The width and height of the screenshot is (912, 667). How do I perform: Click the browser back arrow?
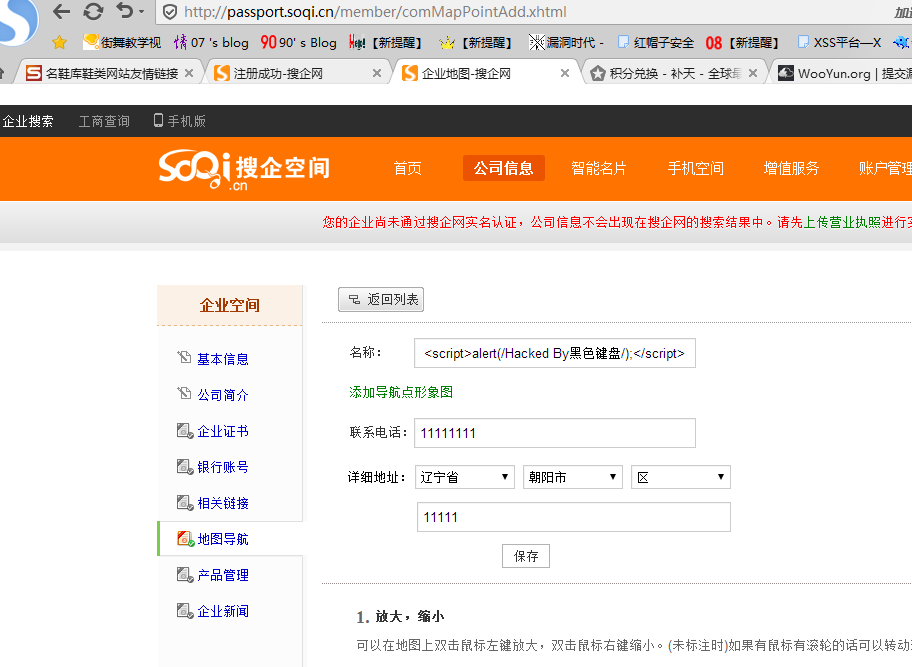pos(61,12)
